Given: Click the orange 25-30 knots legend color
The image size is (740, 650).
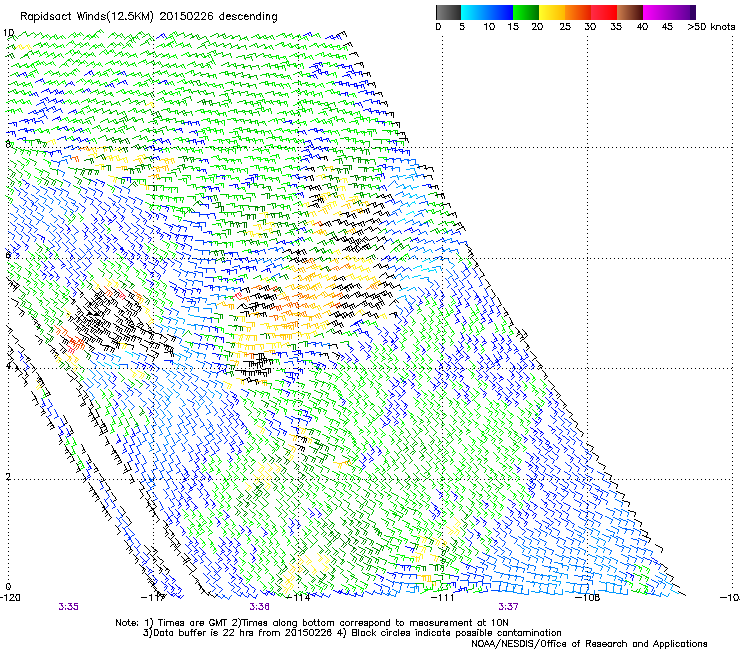Looking at the screenshot, I should [578, 12].
